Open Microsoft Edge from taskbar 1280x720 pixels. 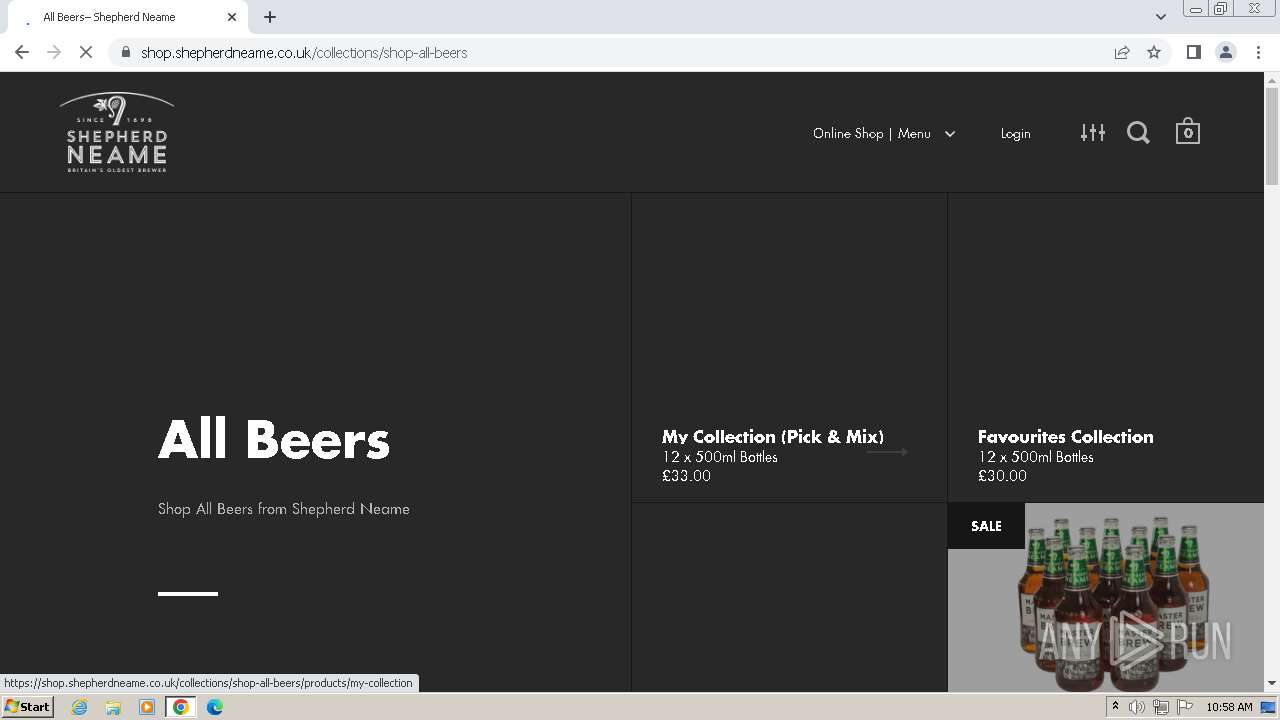click(x=215, y=707)
